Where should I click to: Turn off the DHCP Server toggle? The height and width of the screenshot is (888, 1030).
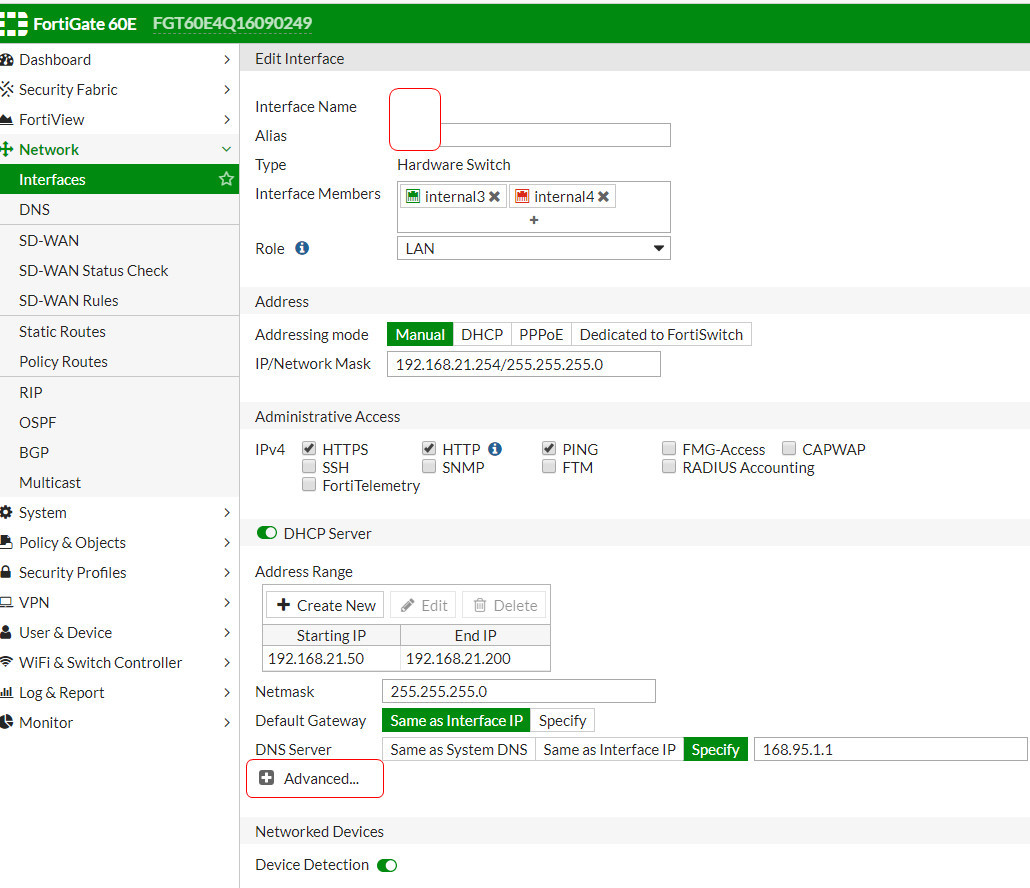(266, 534)
